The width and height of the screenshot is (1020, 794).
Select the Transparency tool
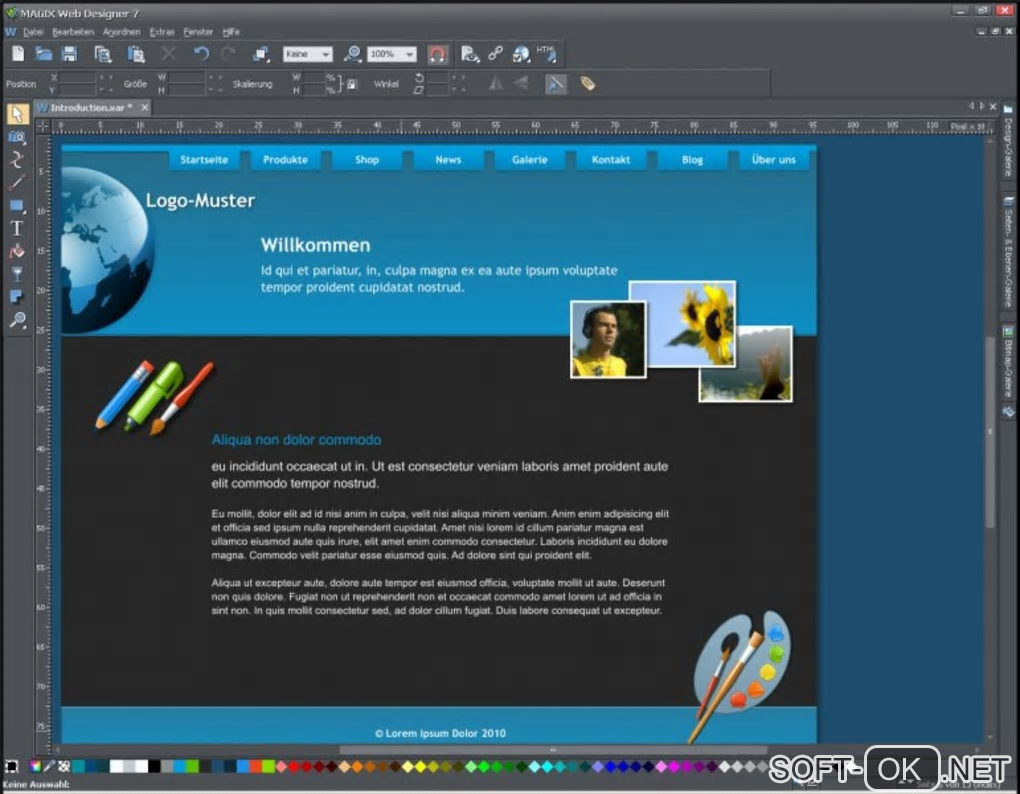pyautogui.click(x=17, y=274)
